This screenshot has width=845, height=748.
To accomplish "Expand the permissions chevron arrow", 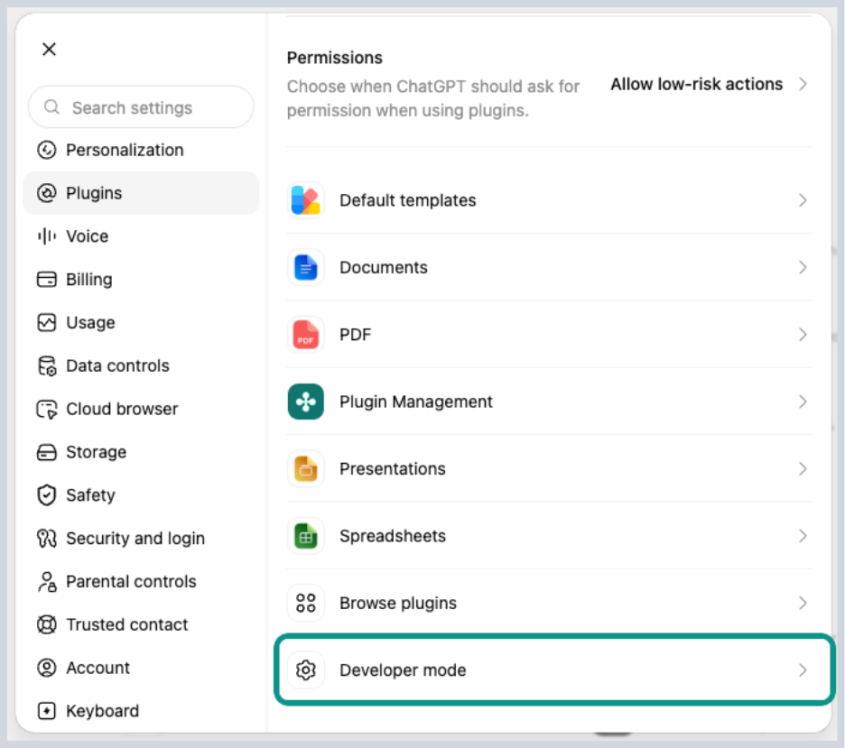I will [802, 84].
